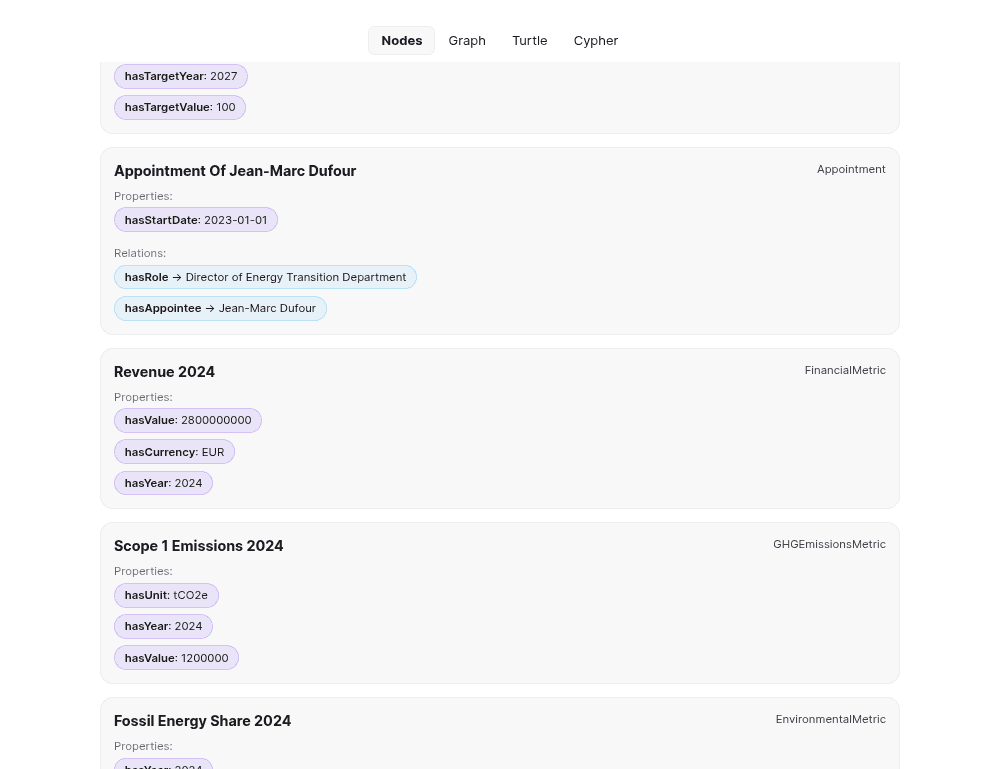Switch to the Graph tab

pyautogui.click(x=466, y=40)
